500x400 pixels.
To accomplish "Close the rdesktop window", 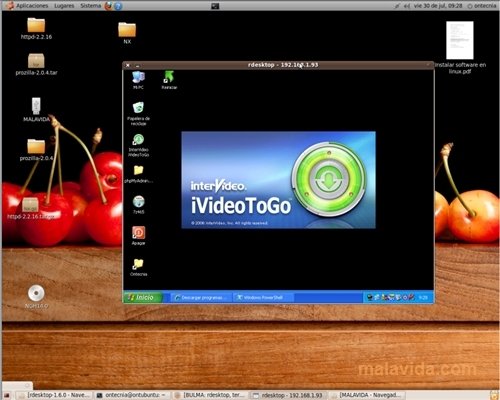I will coord(128,65).
